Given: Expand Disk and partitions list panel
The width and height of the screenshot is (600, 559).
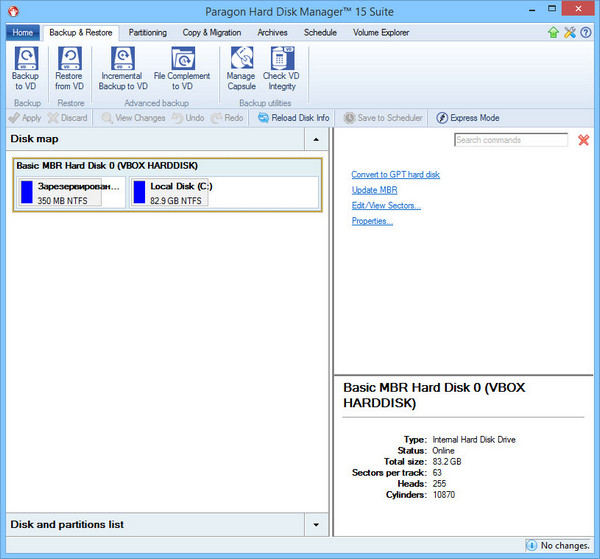Looking at the screenshot, I should [316, 524].
